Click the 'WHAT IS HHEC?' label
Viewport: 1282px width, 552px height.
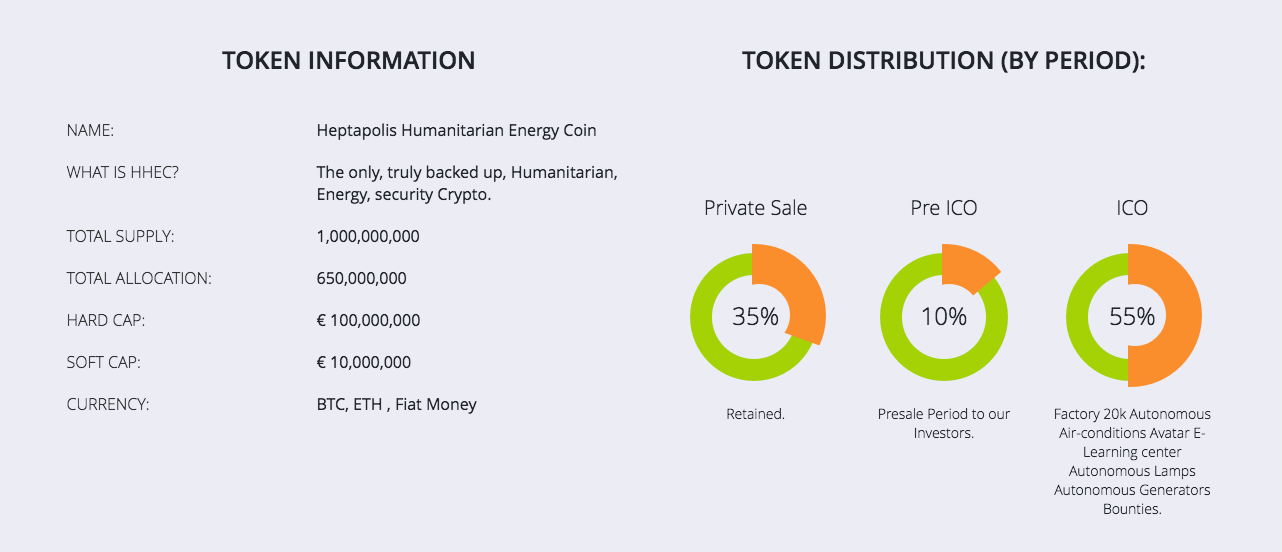(123, 172)
